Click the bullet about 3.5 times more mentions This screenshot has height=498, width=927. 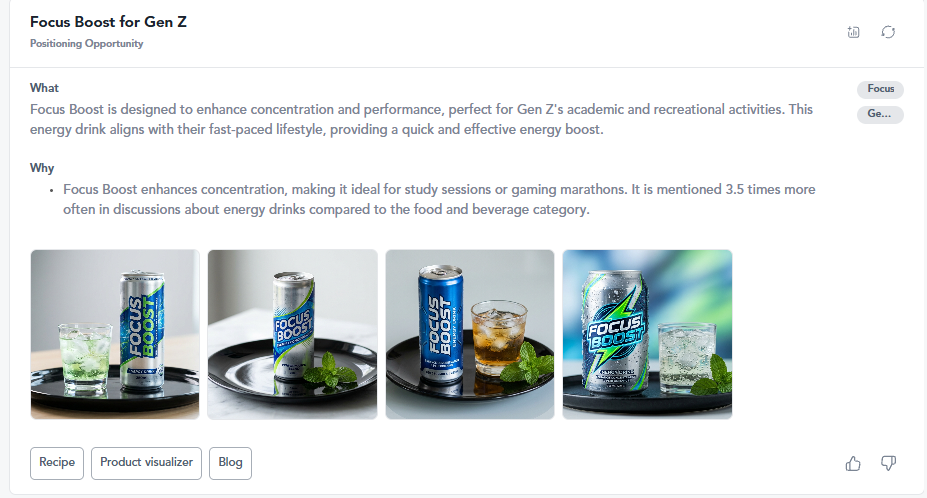click(439, 199)
